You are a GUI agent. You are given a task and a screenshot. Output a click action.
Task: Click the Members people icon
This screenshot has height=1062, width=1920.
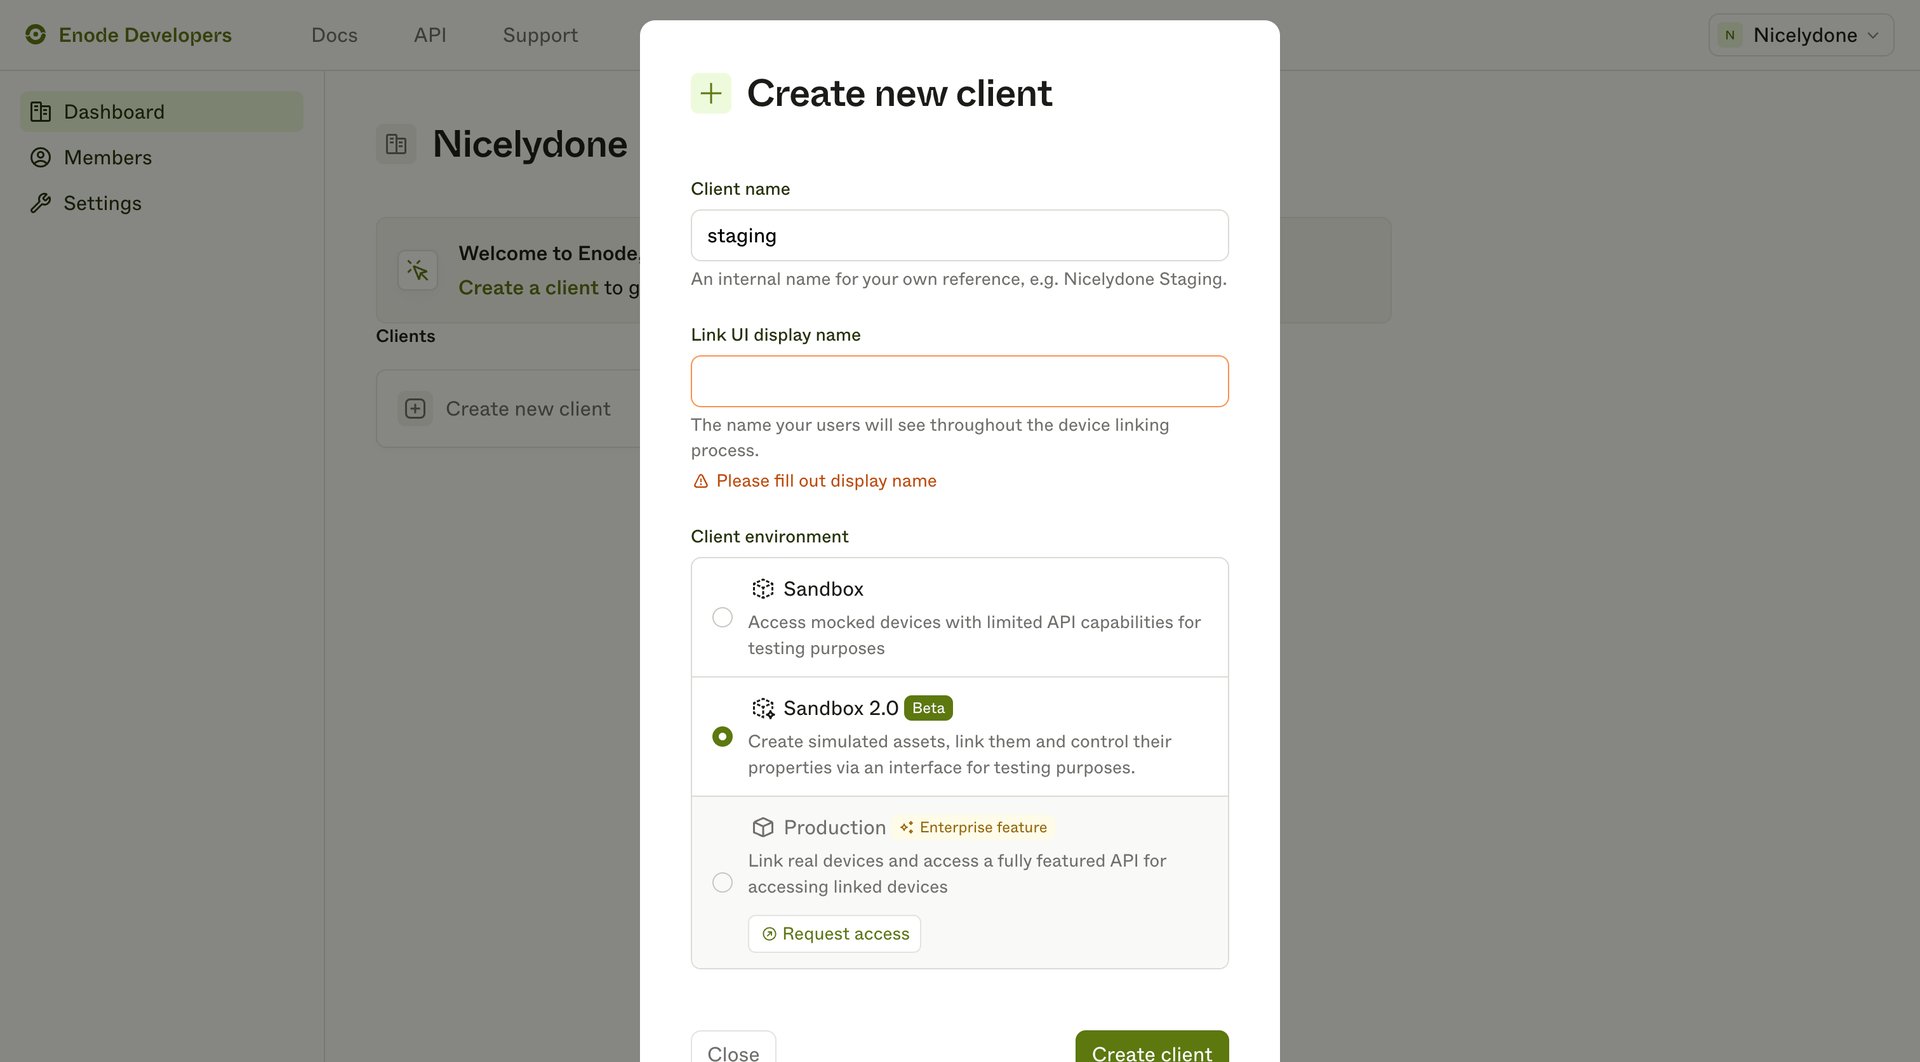coord(41,157)
